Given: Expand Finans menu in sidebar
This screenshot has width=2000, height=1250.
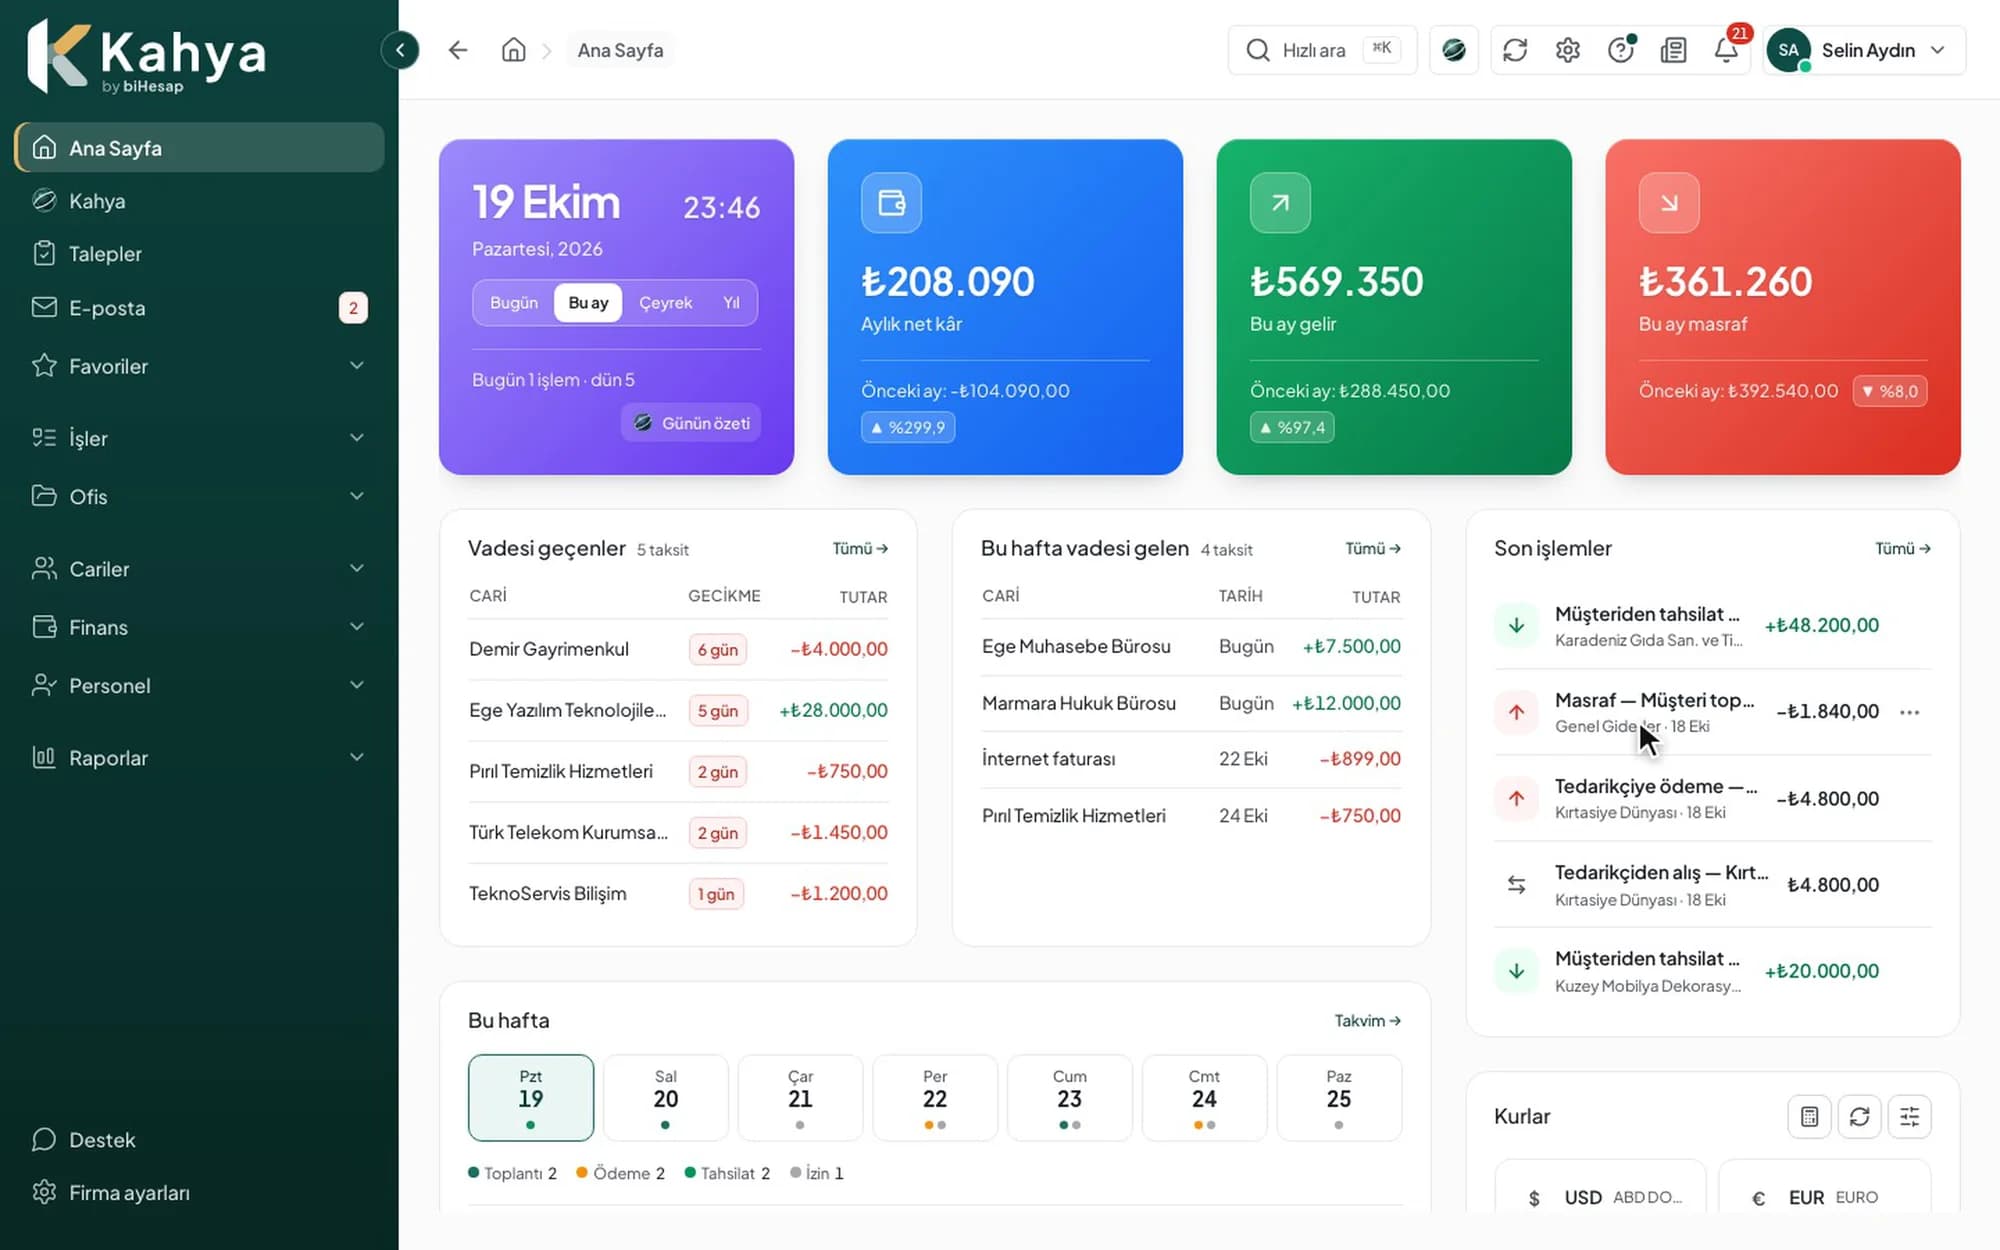Looking at the screenshot, I should [x=200, y=627].
